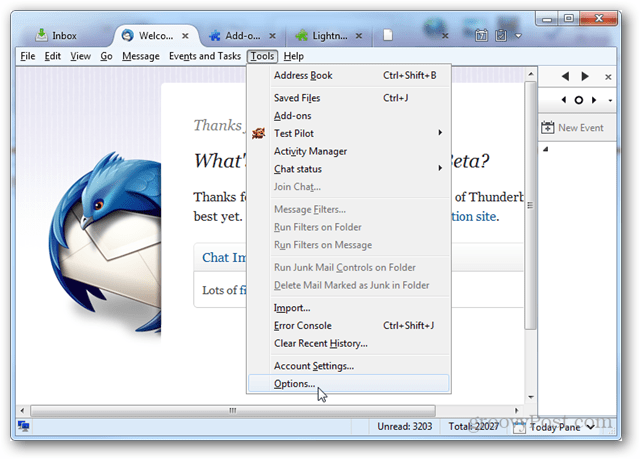The height and width of the screenshot is (459, 640).
Task: Open the Chat heading link on page
Action: (x=224, y=257)
